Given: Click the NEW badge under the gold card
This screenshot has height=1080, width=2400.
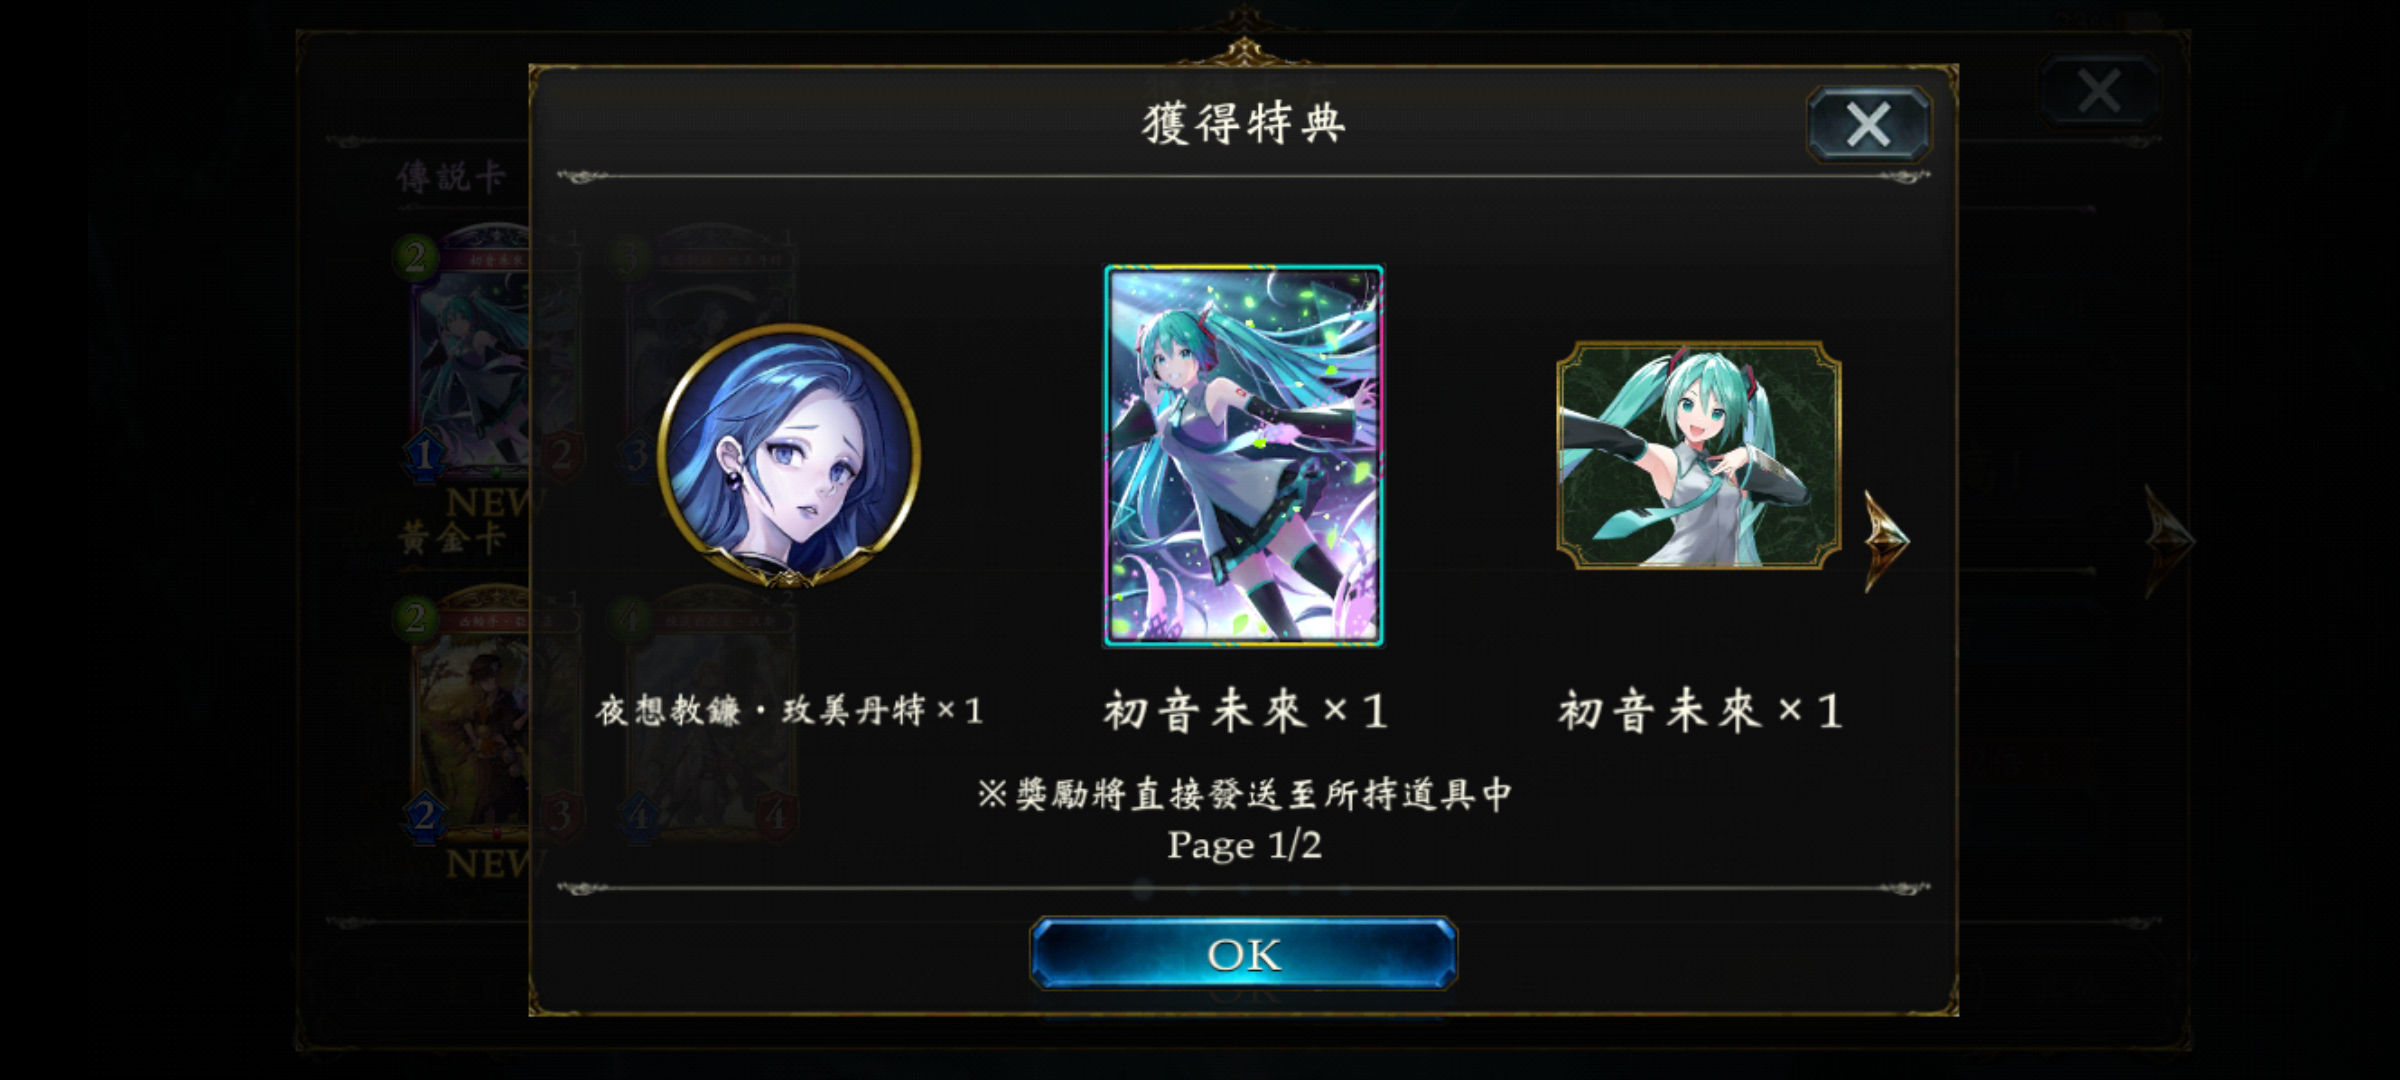Looking at the screenshot, I should pos(490,863).
